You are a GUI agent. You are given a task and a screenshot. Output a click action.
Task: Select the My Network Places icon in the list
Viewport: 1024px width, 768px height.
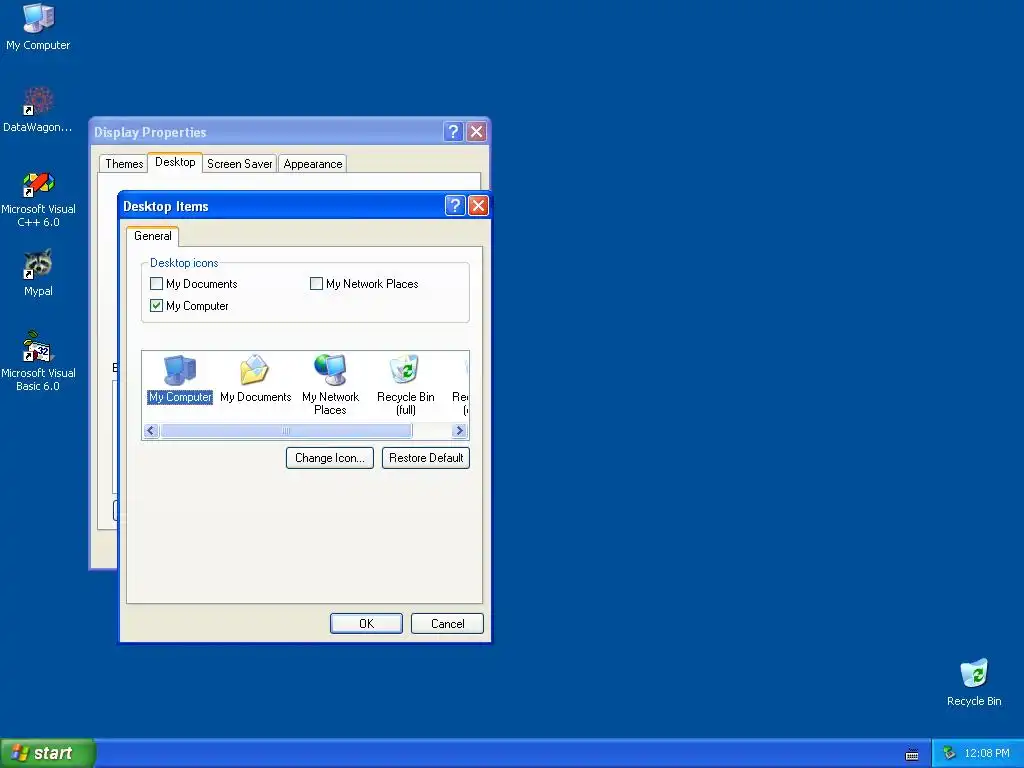[x=330, y=385]
